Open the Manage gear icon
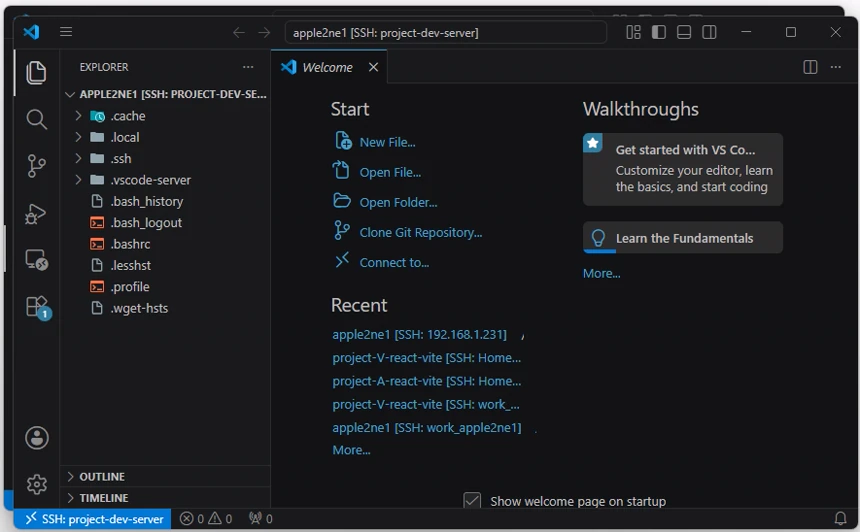 (x=37, y=484)
